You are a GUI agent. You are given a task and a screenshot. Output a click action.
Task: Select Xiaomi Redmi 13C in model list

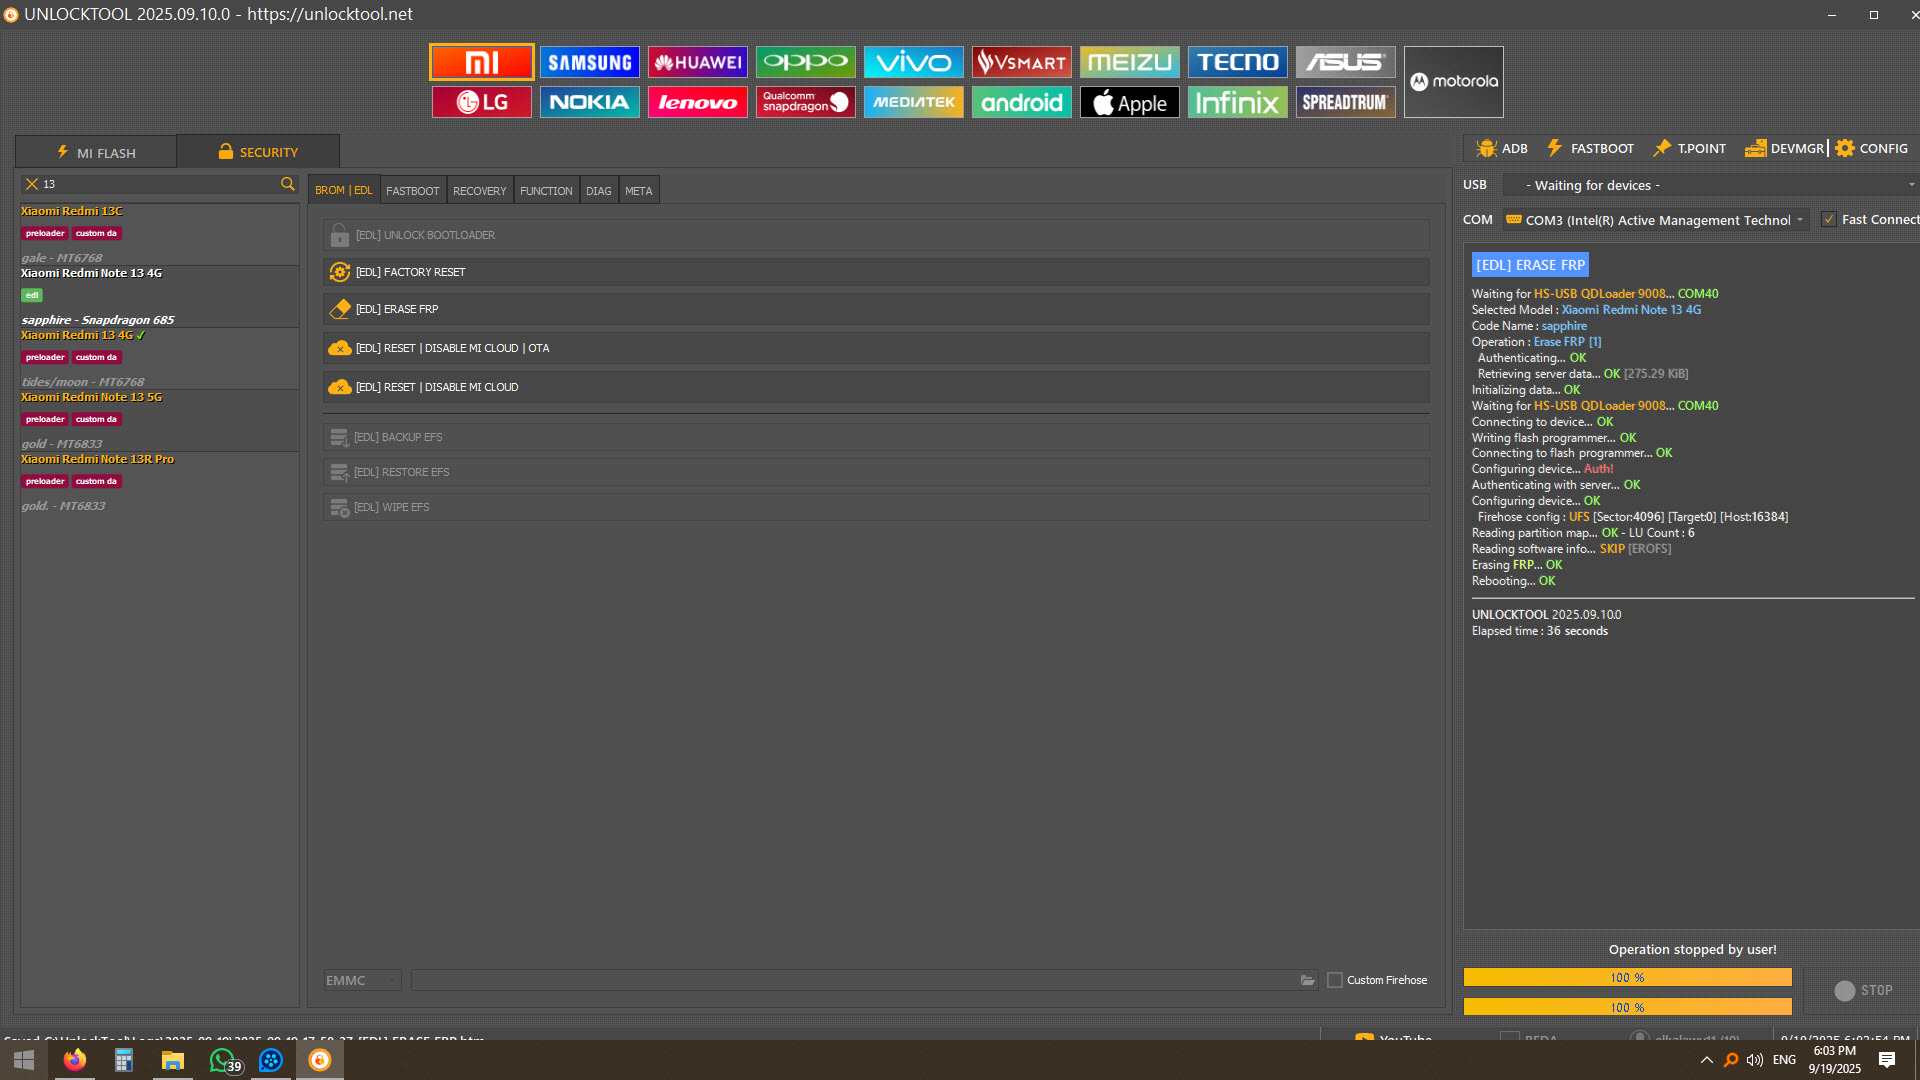coord(160,234)
